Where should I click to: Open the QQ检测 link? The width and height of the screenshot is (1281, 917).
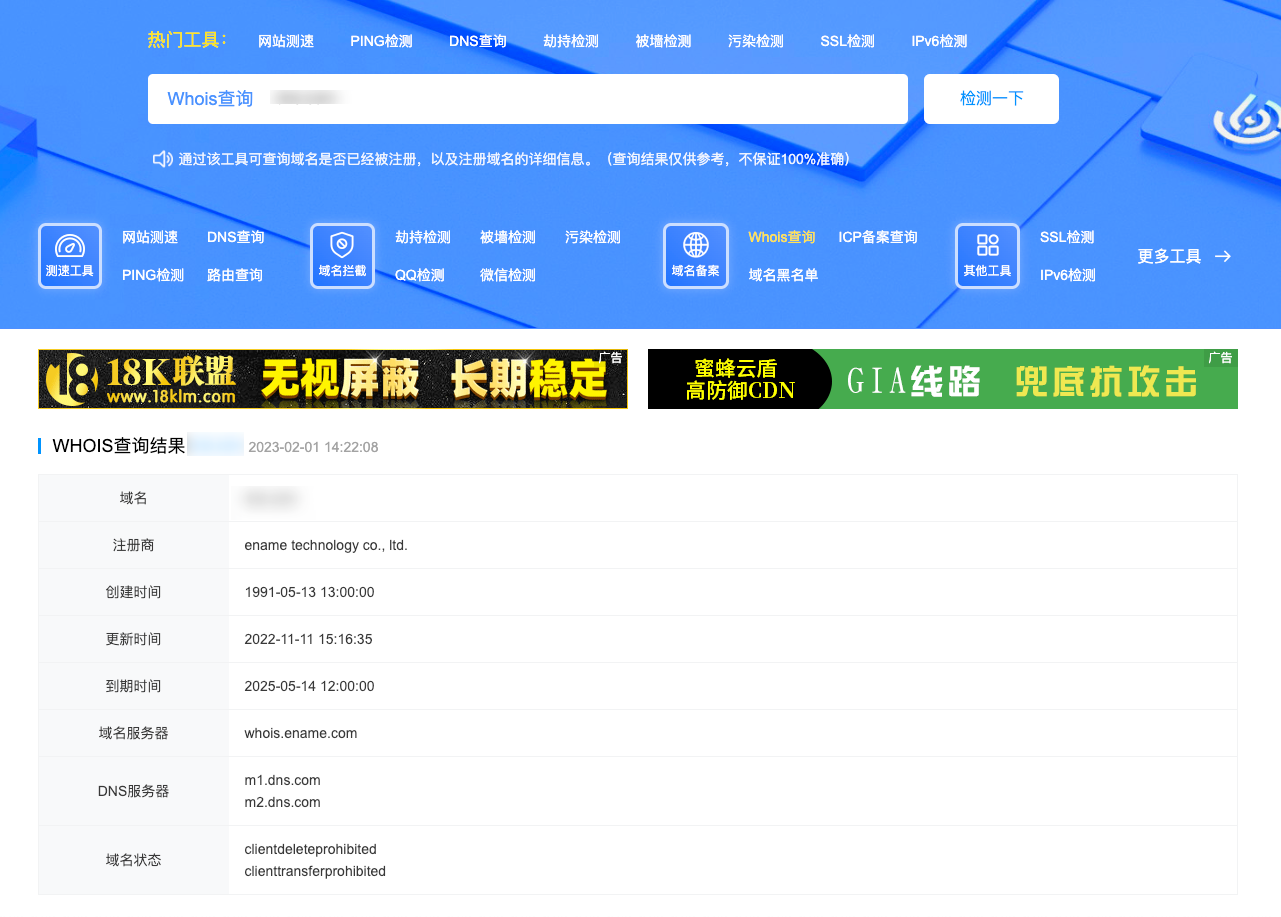(419, 275)
